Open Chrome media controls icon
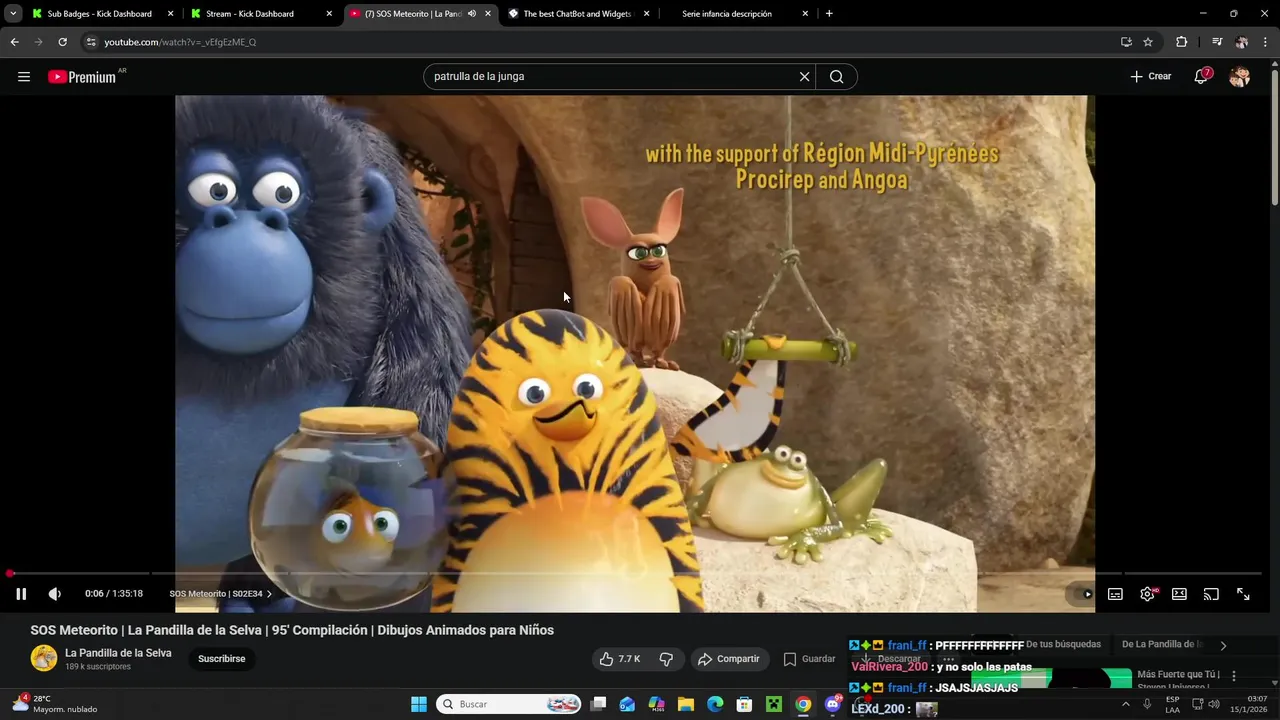The height and width of the screenshot is (720, 1280). pyautogui.click(x=1217, y=42)
